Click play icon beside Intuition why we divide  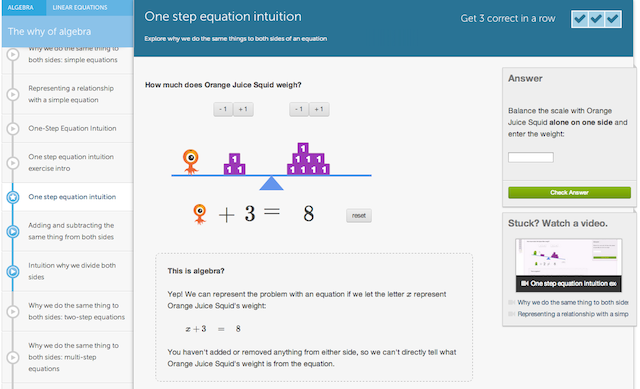(x=13, y=271)
